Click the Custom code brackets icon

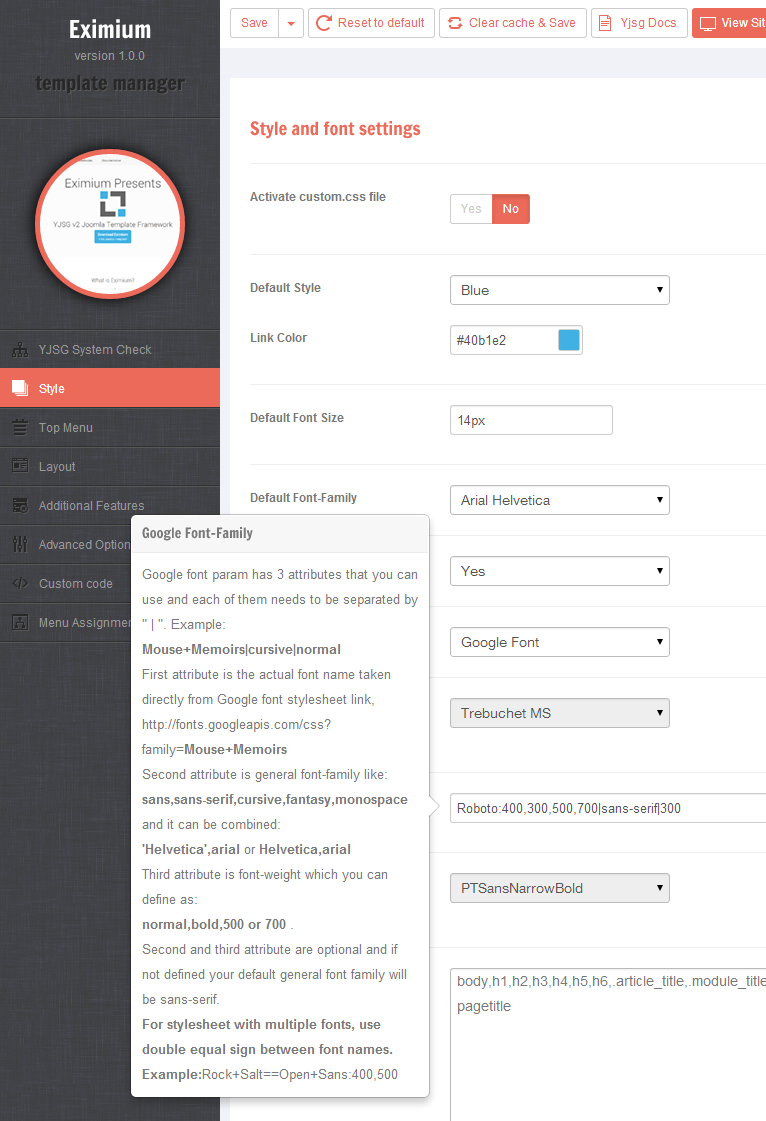(x=20, y=583)
